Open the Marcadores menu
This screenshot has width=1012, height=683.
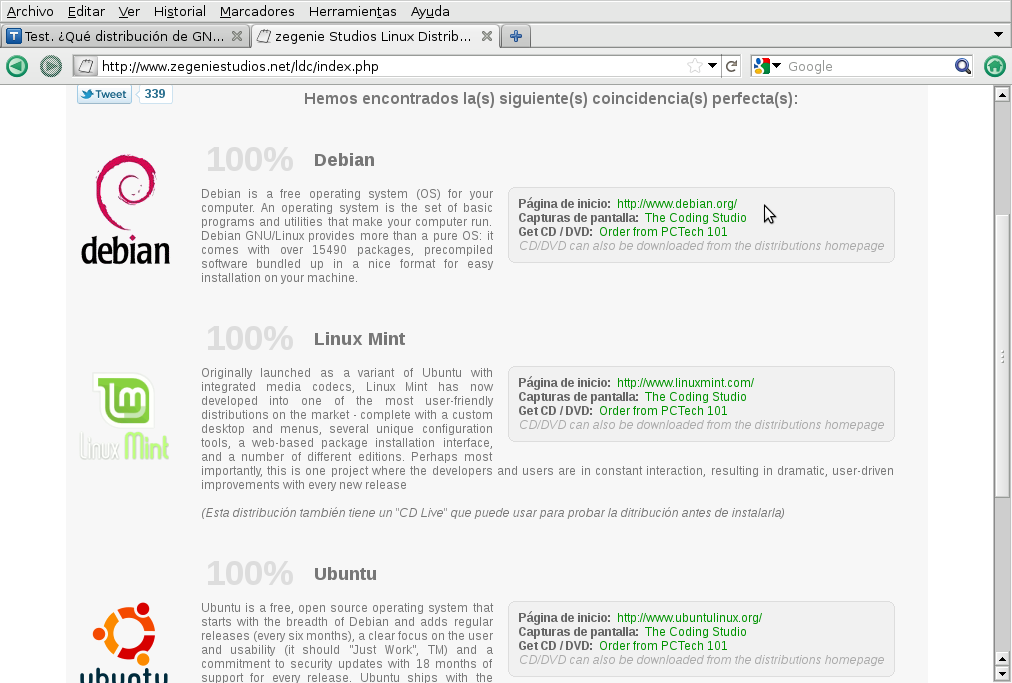click(x=257, y=12)
